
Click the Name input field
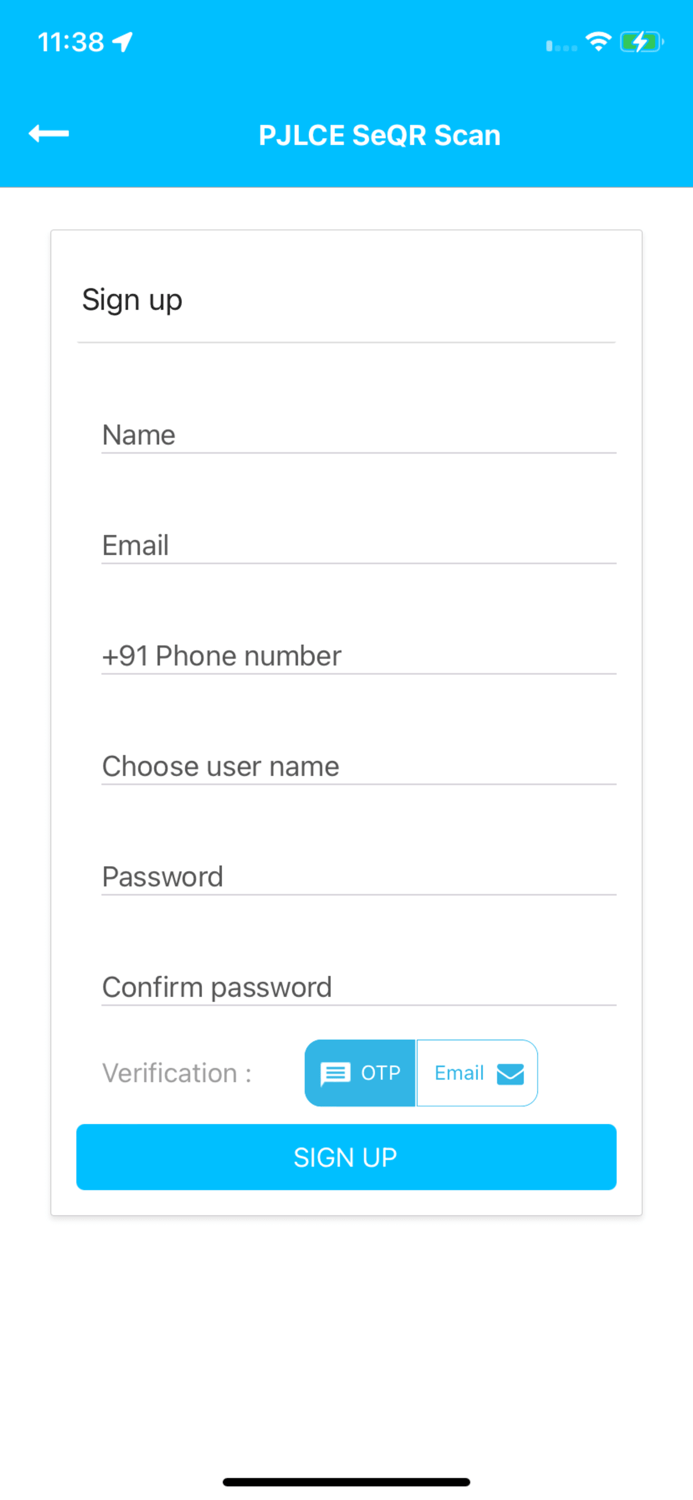(x=358, y=437)
